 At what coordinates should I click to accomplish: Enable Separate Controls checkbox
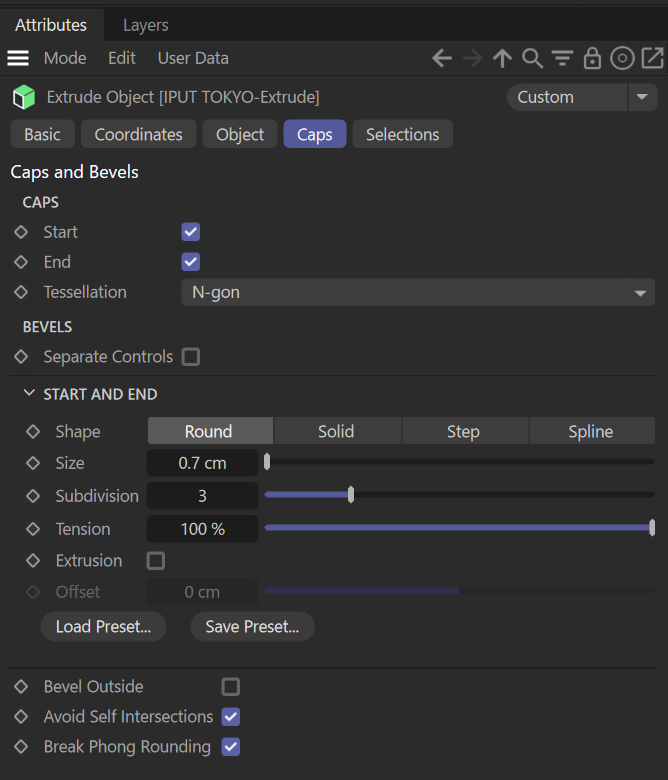tap(191, 357)
